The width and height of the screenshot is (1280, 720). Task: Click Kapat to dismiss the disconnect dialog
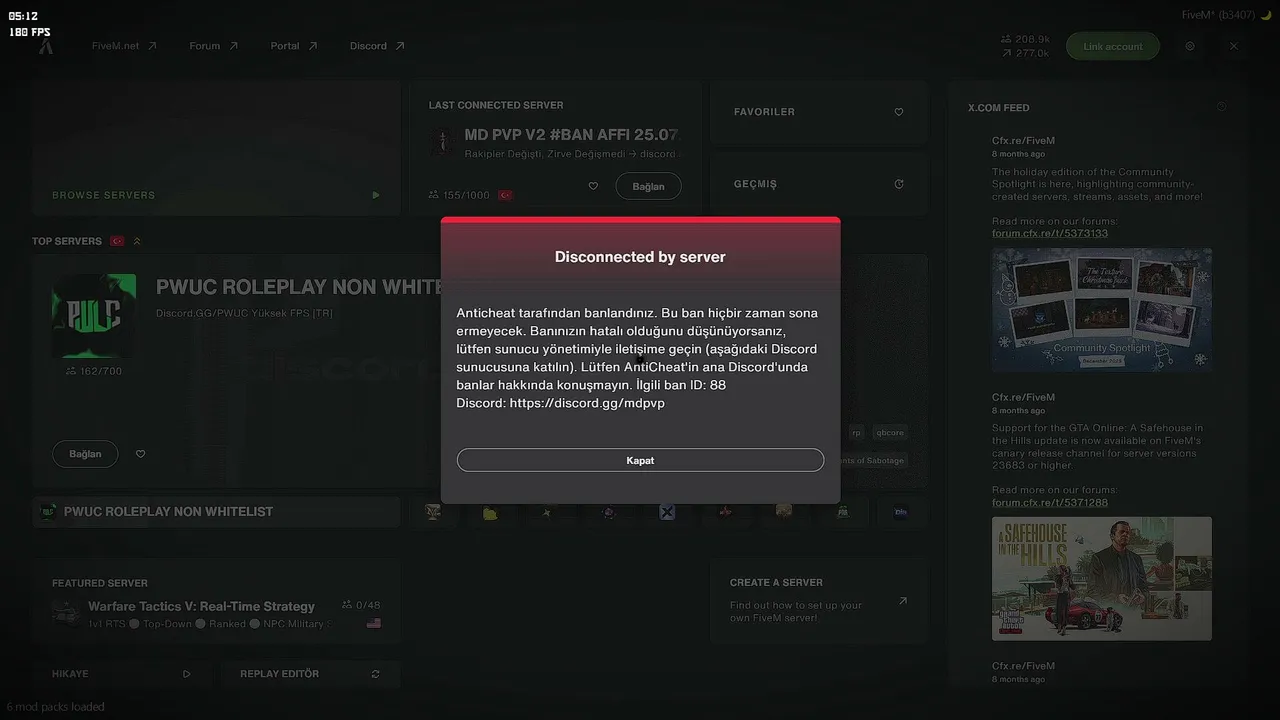(640, 460)
